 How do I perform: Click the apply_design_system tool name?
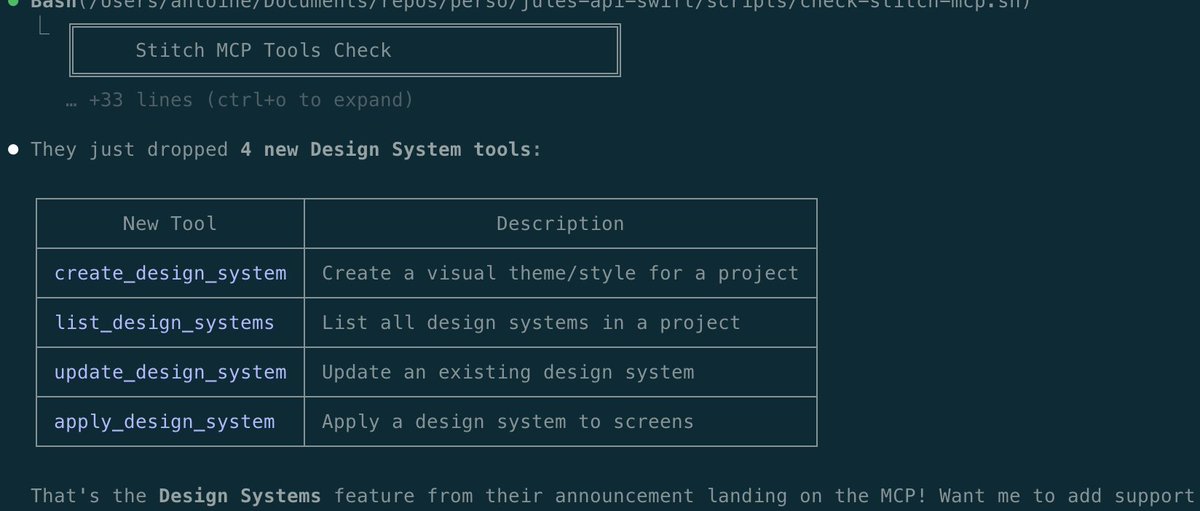coord(164,422)
